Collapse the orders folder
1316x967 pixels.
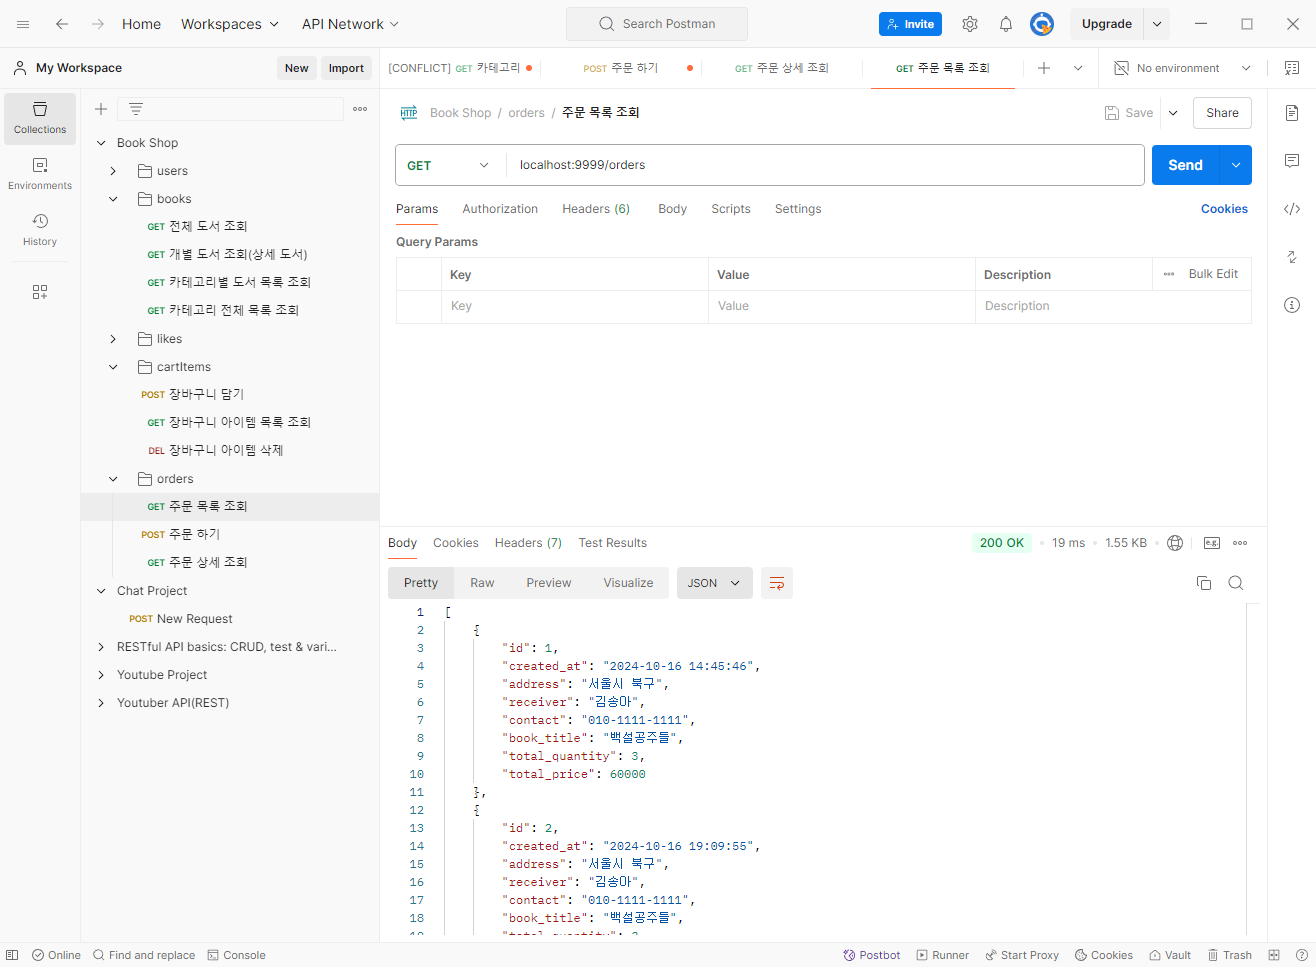pos(113,479)
